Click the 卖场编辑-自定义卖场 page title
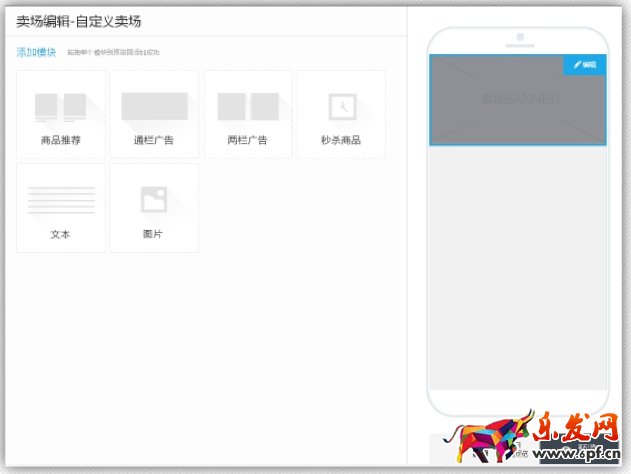The height and width of the screenshot is (474, 631). 79,21
